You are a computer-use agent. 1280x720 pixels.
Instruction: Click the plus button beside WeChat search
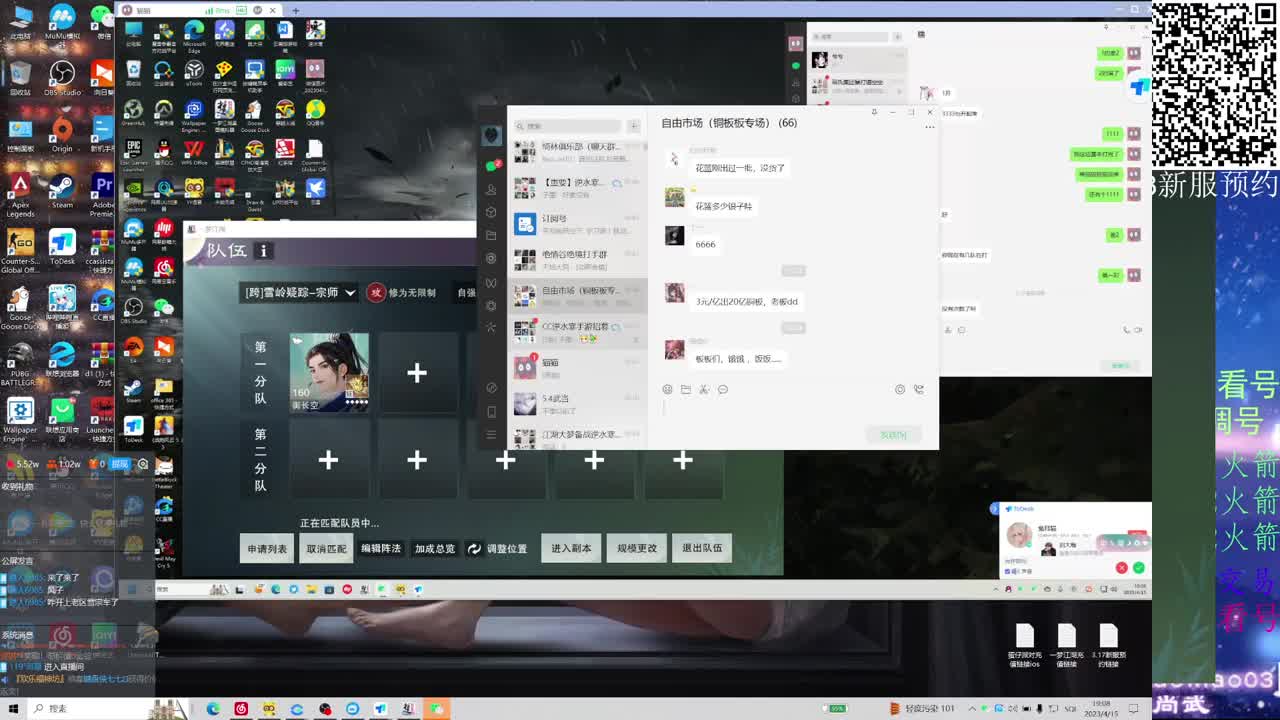pyautogui.click(x=634, y=126)
